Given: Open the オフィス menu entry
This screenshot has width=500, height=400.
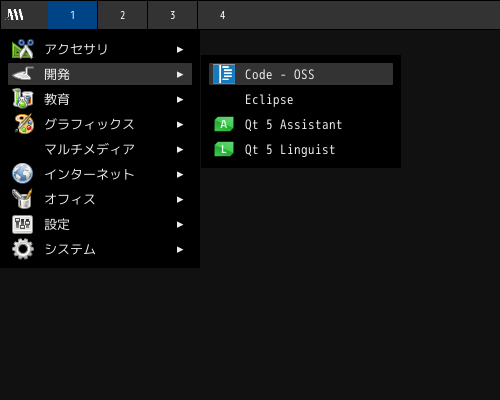Looking at the screenshot, I should click(100, 199).
